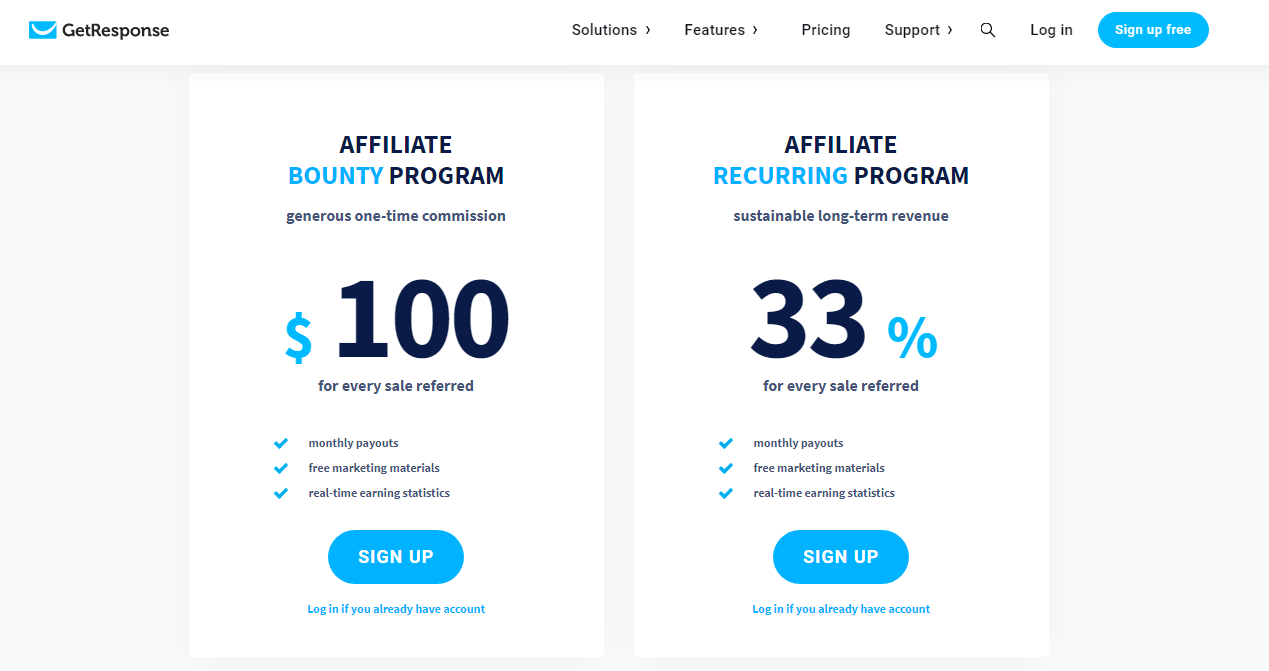Screen dimensions: 1269x671
Task: Click Log in link under Bounty program
Action: 396,609
